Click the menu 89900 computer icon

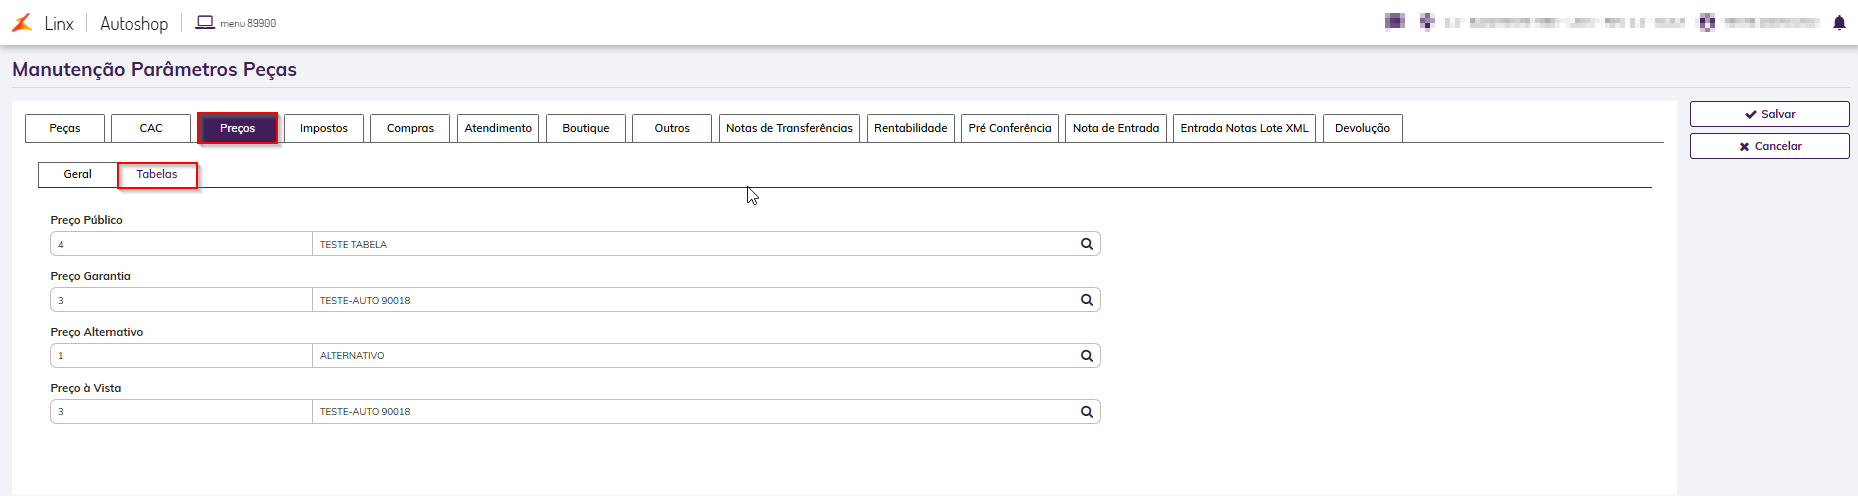(205, 22)
